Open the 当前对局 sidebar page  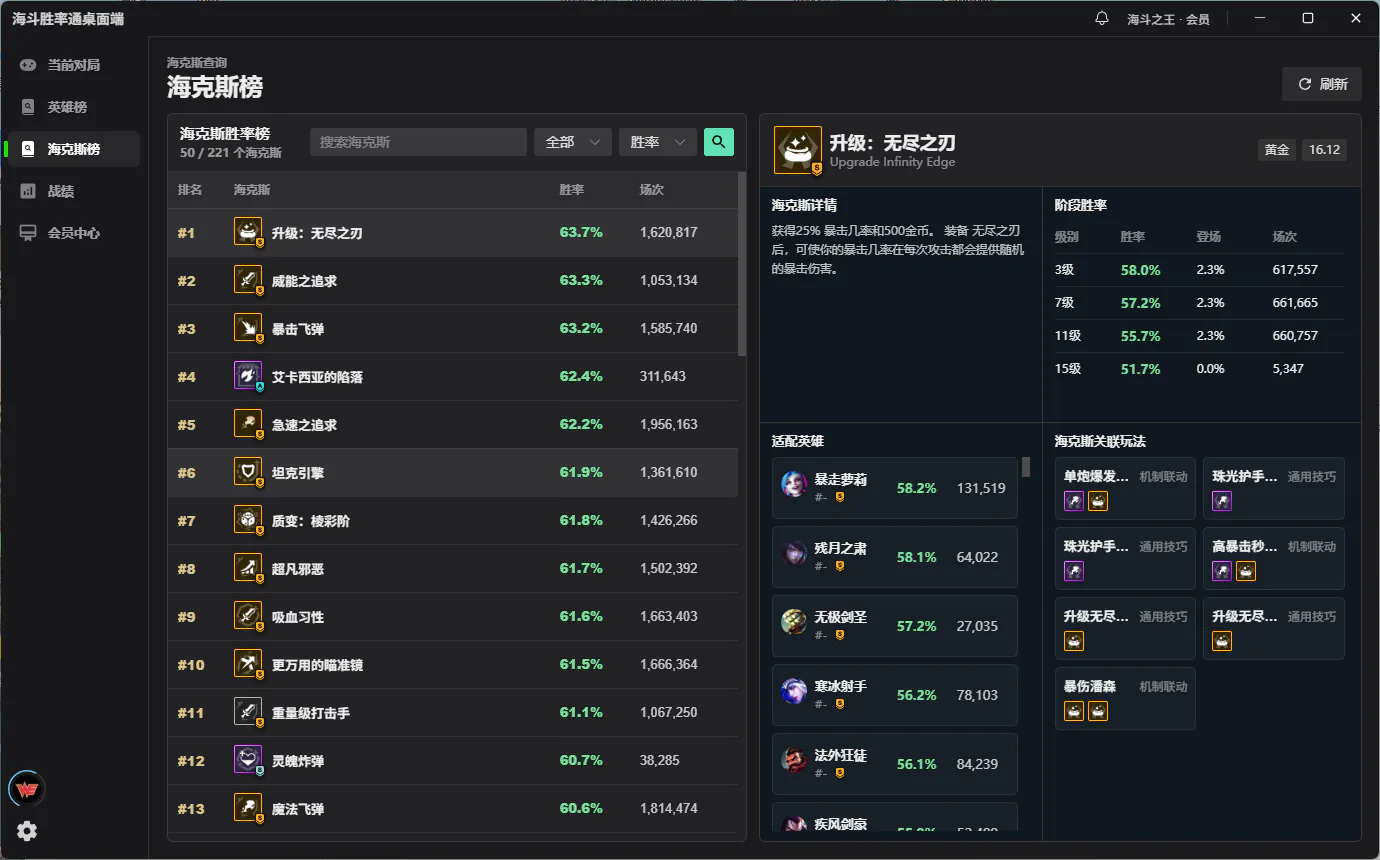74,65
